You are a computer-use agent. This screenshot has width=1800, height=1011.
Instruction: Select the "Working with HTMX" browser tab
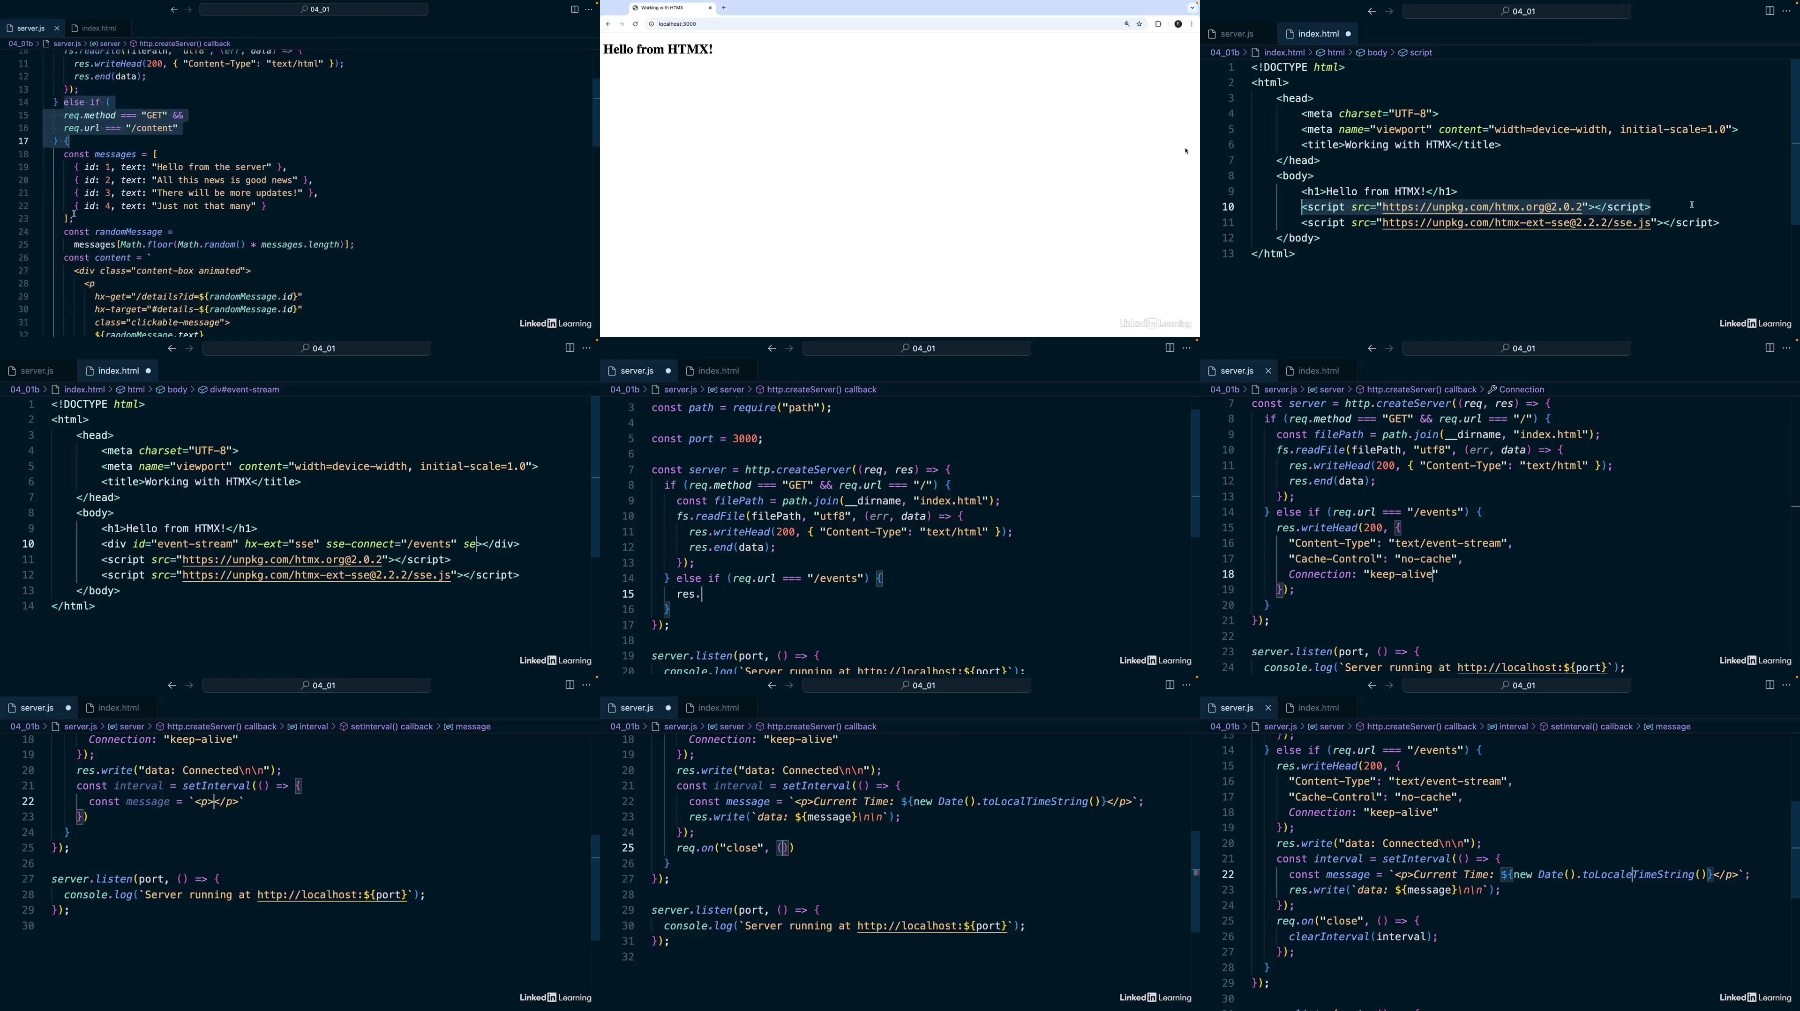[x=662, y=7]
